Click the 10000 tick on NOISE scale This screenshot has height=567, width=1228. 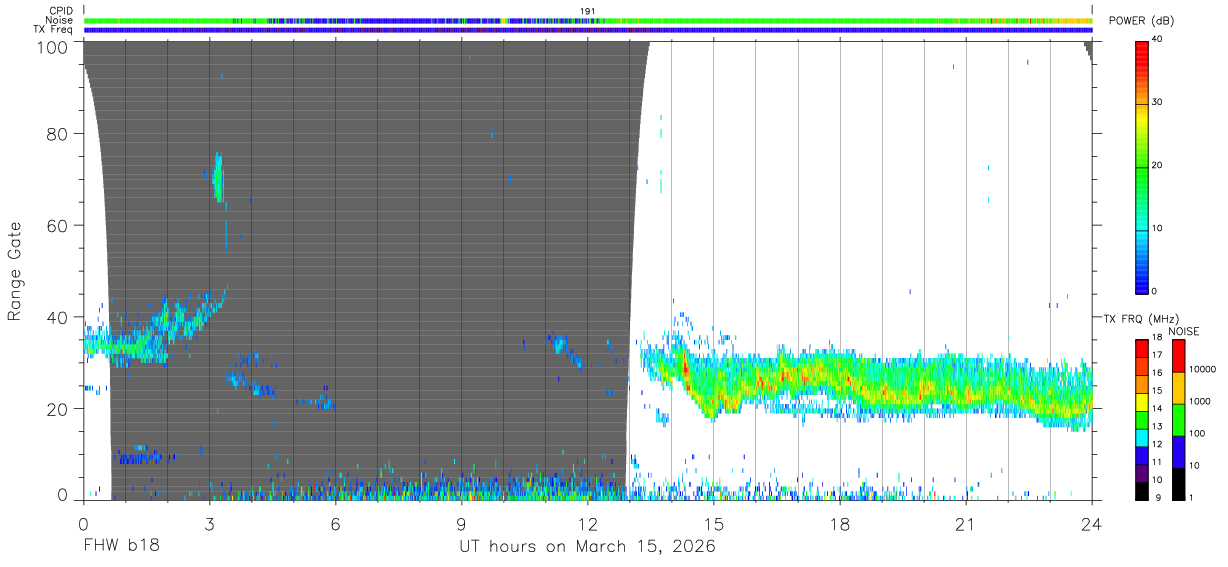pos(1203,369)
